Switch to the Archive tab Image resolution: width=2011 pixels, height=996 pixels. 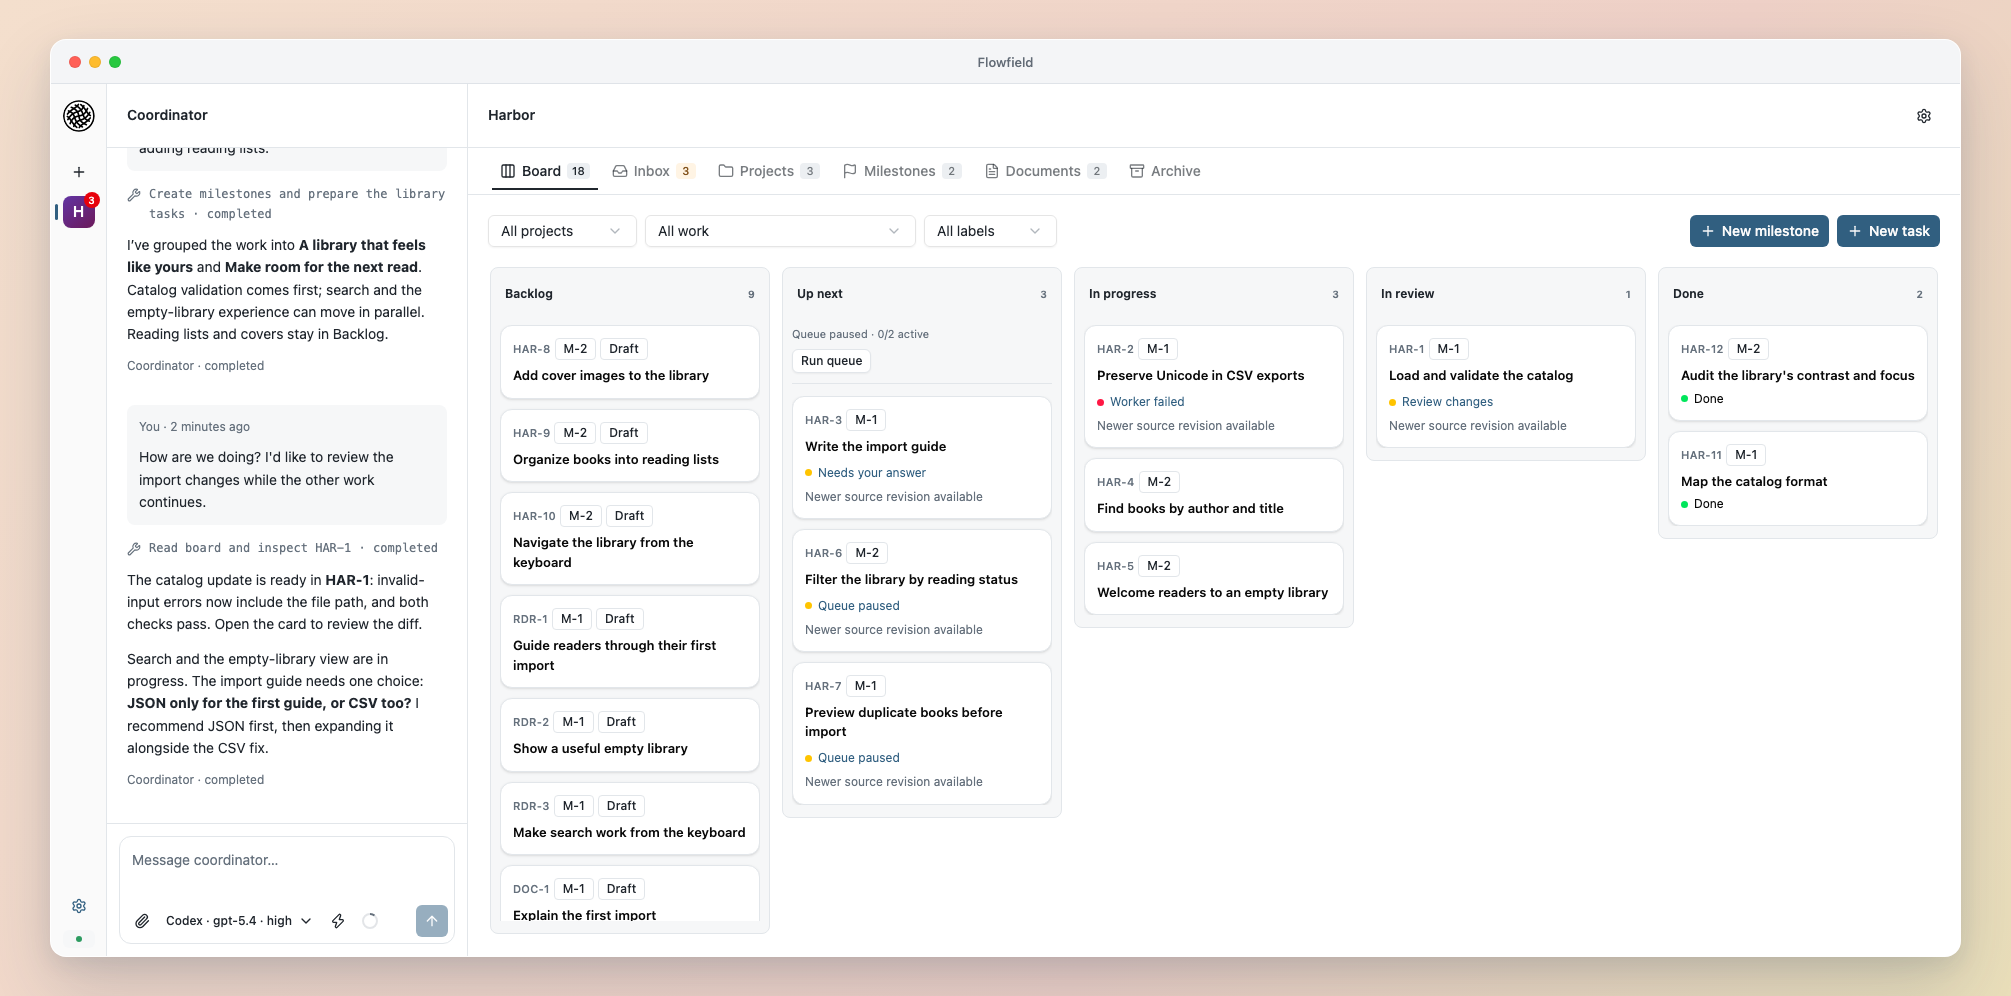point(1165,171)
